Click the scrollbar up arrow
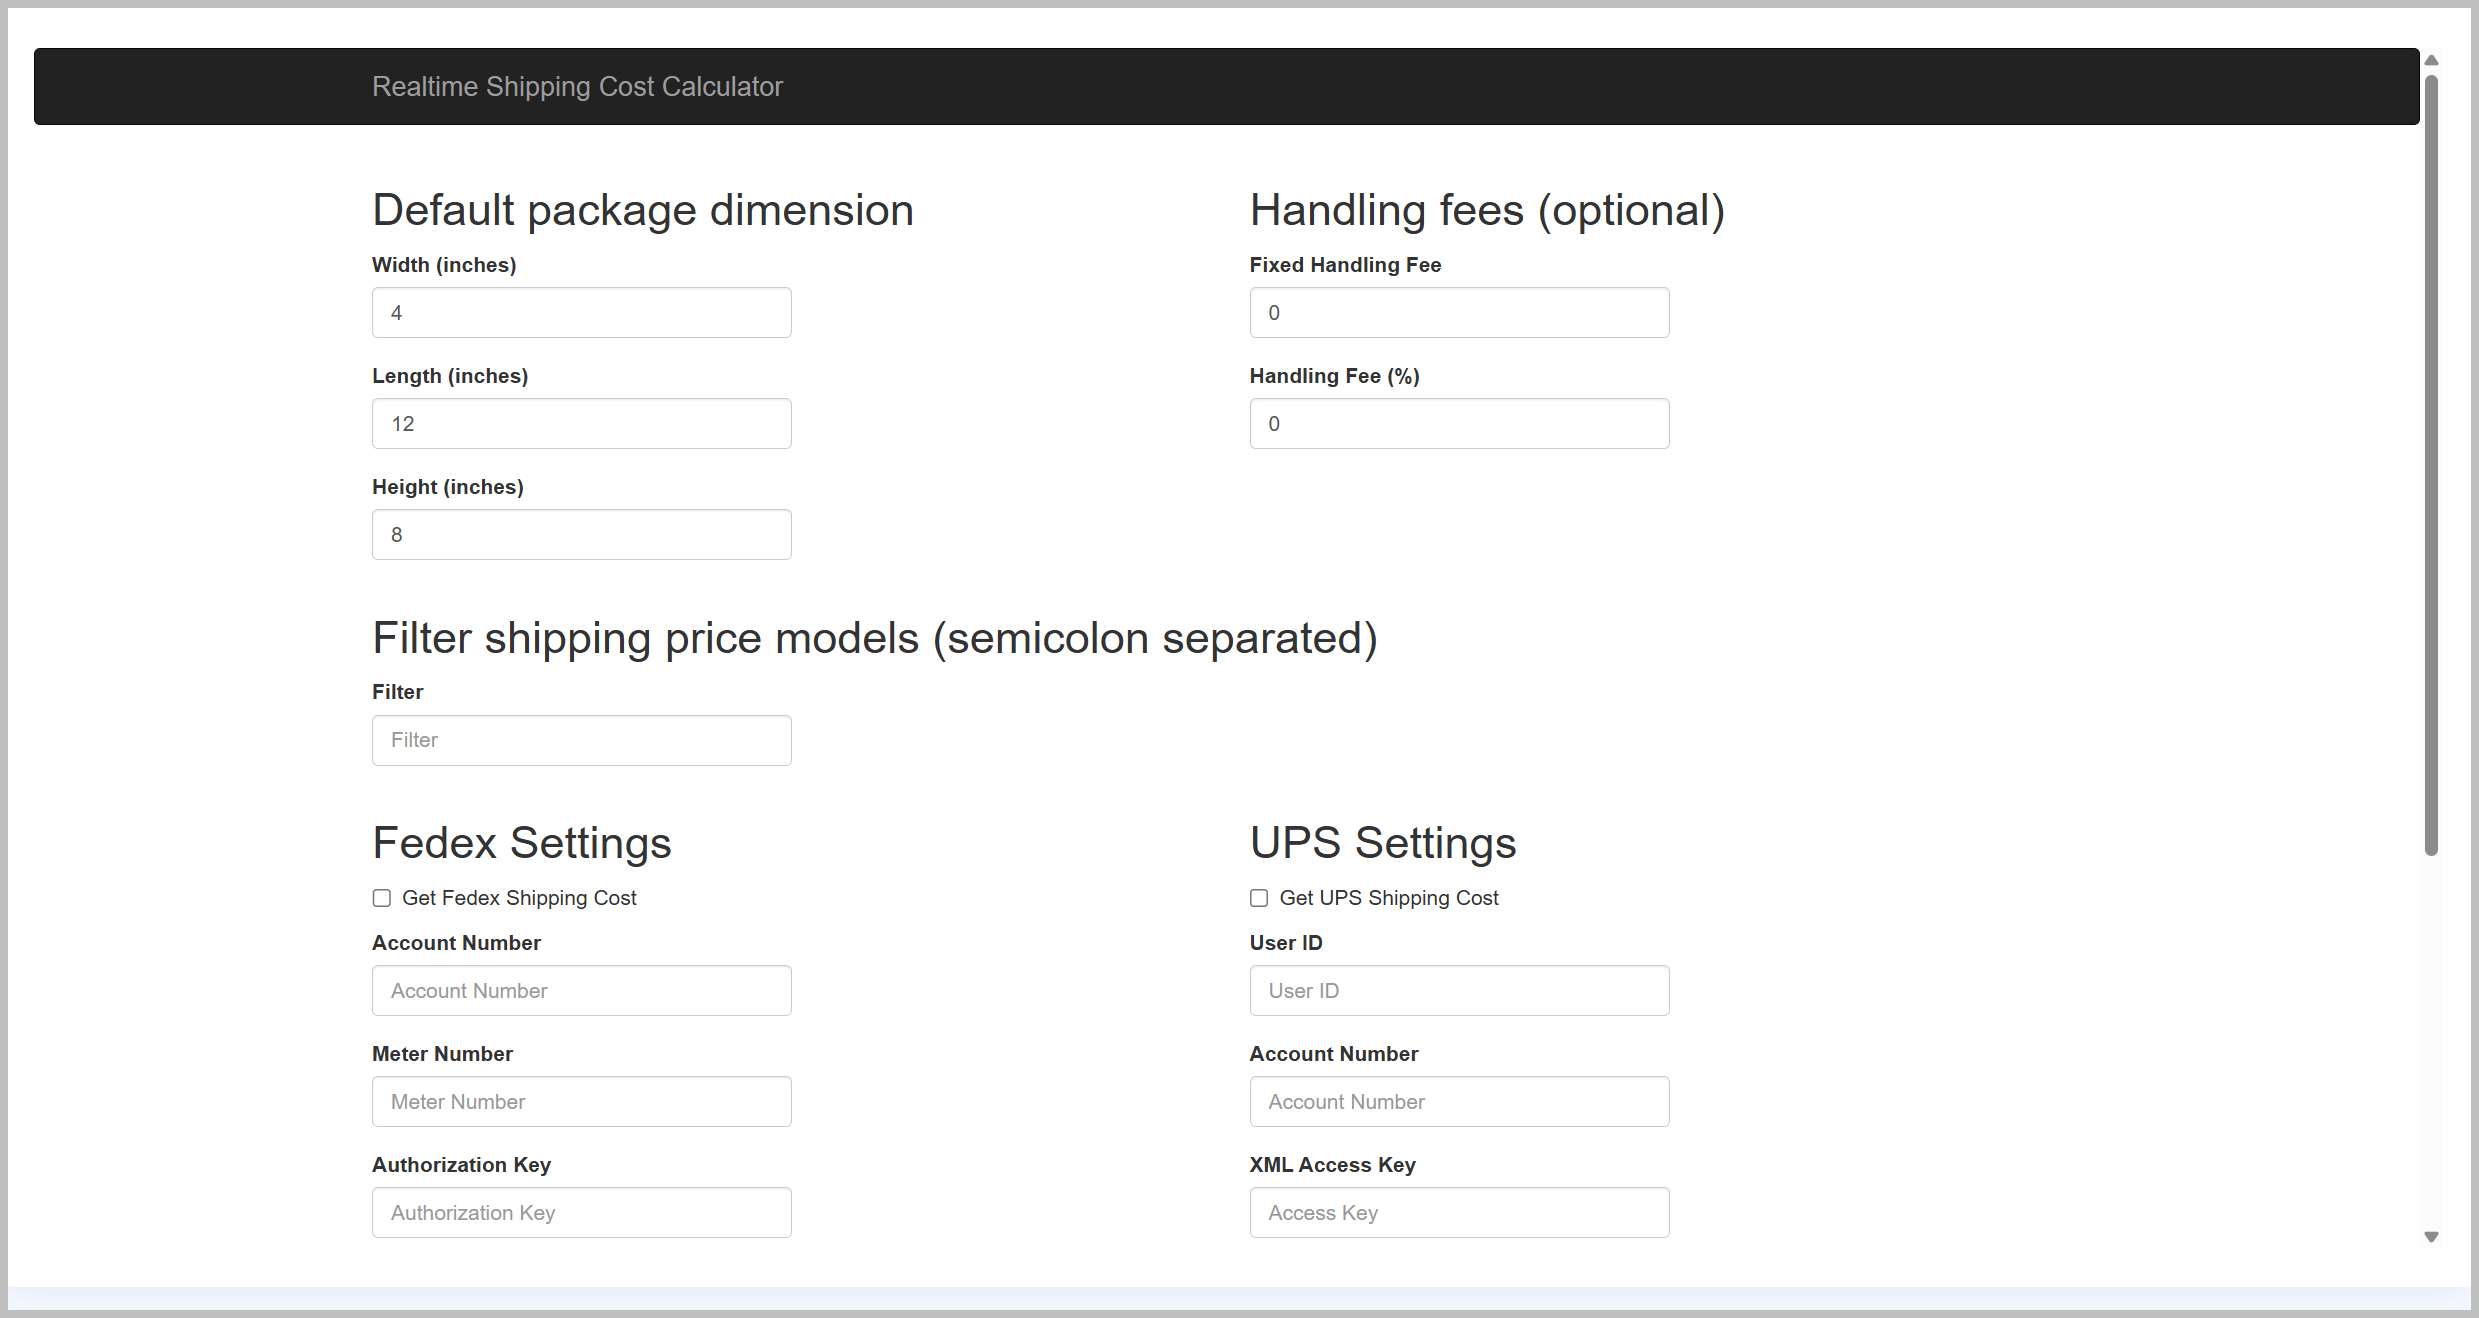 pyautogui.click(x=2431, y=61)
